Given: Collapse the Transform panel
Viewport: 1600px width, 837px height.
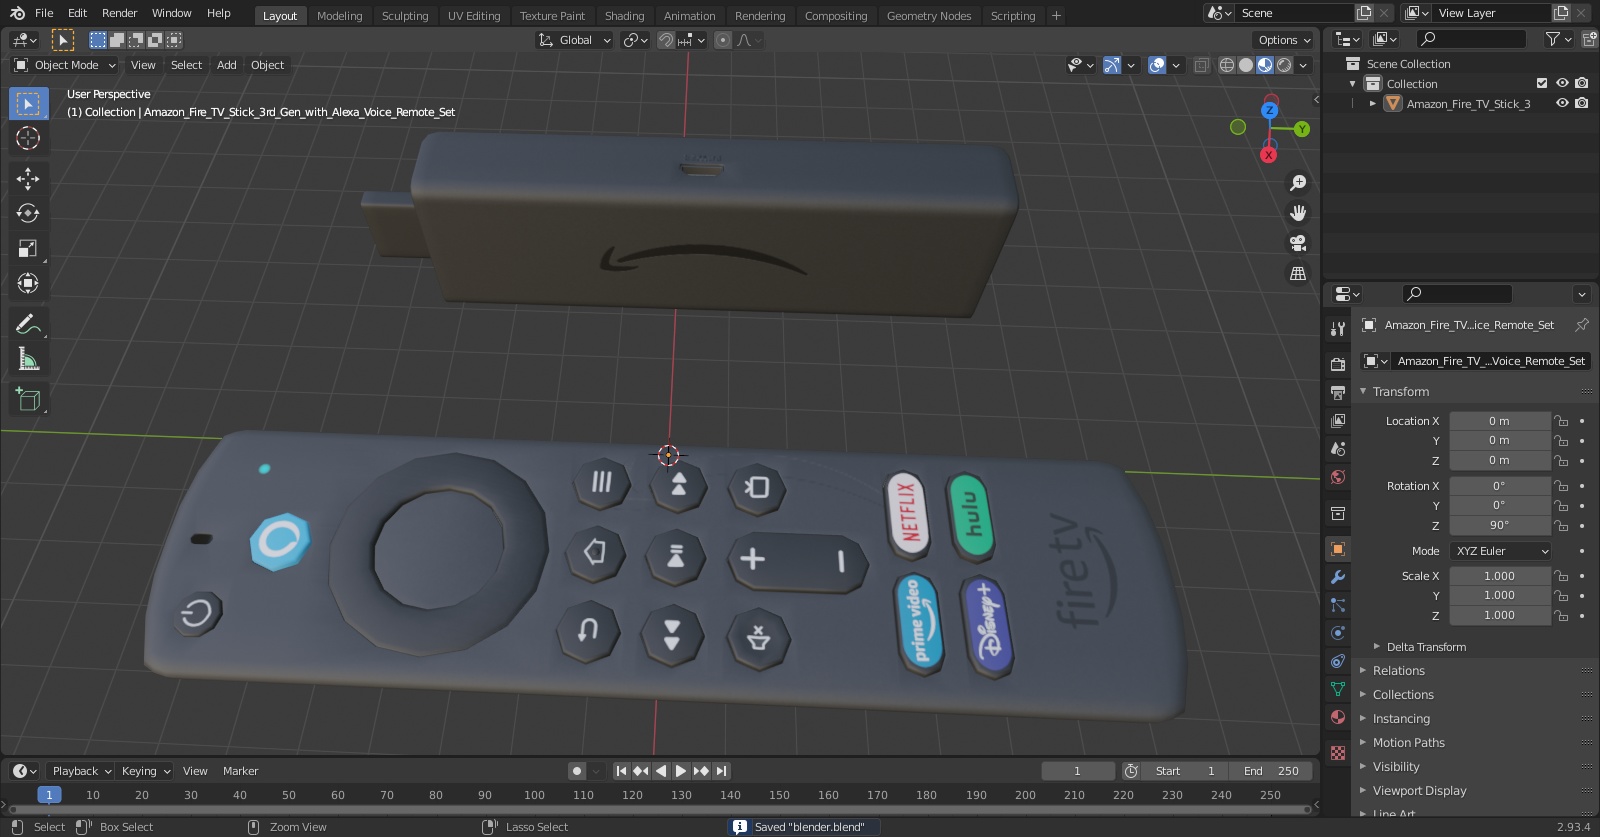Looking at the screenshot, I should tap(1400, 391).
